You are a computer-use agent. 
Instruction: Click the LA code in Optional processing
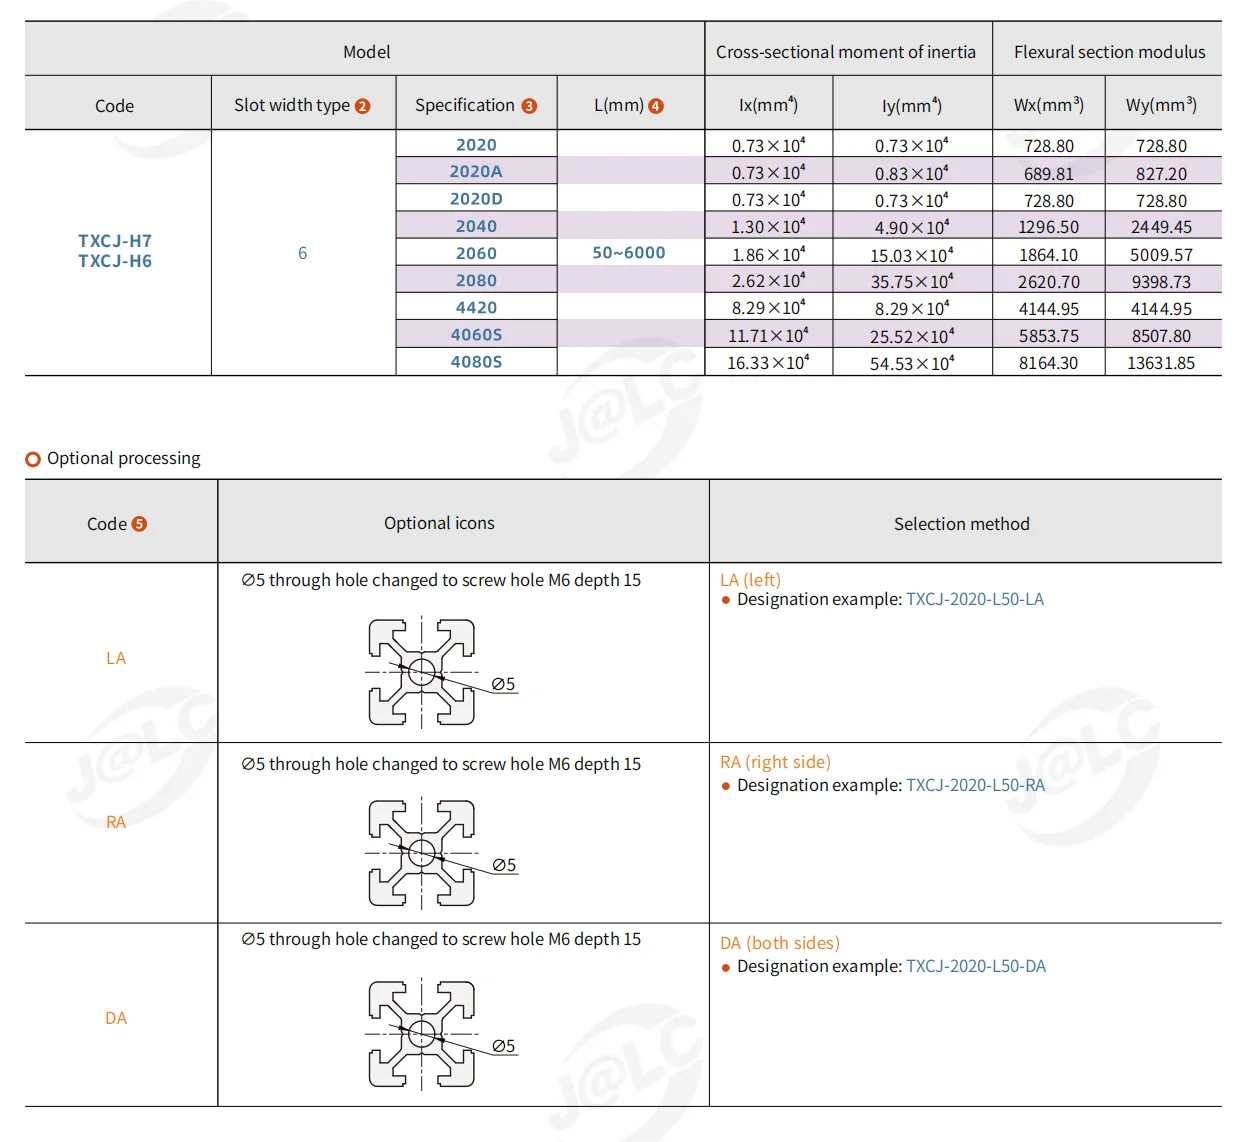point(116,658)
